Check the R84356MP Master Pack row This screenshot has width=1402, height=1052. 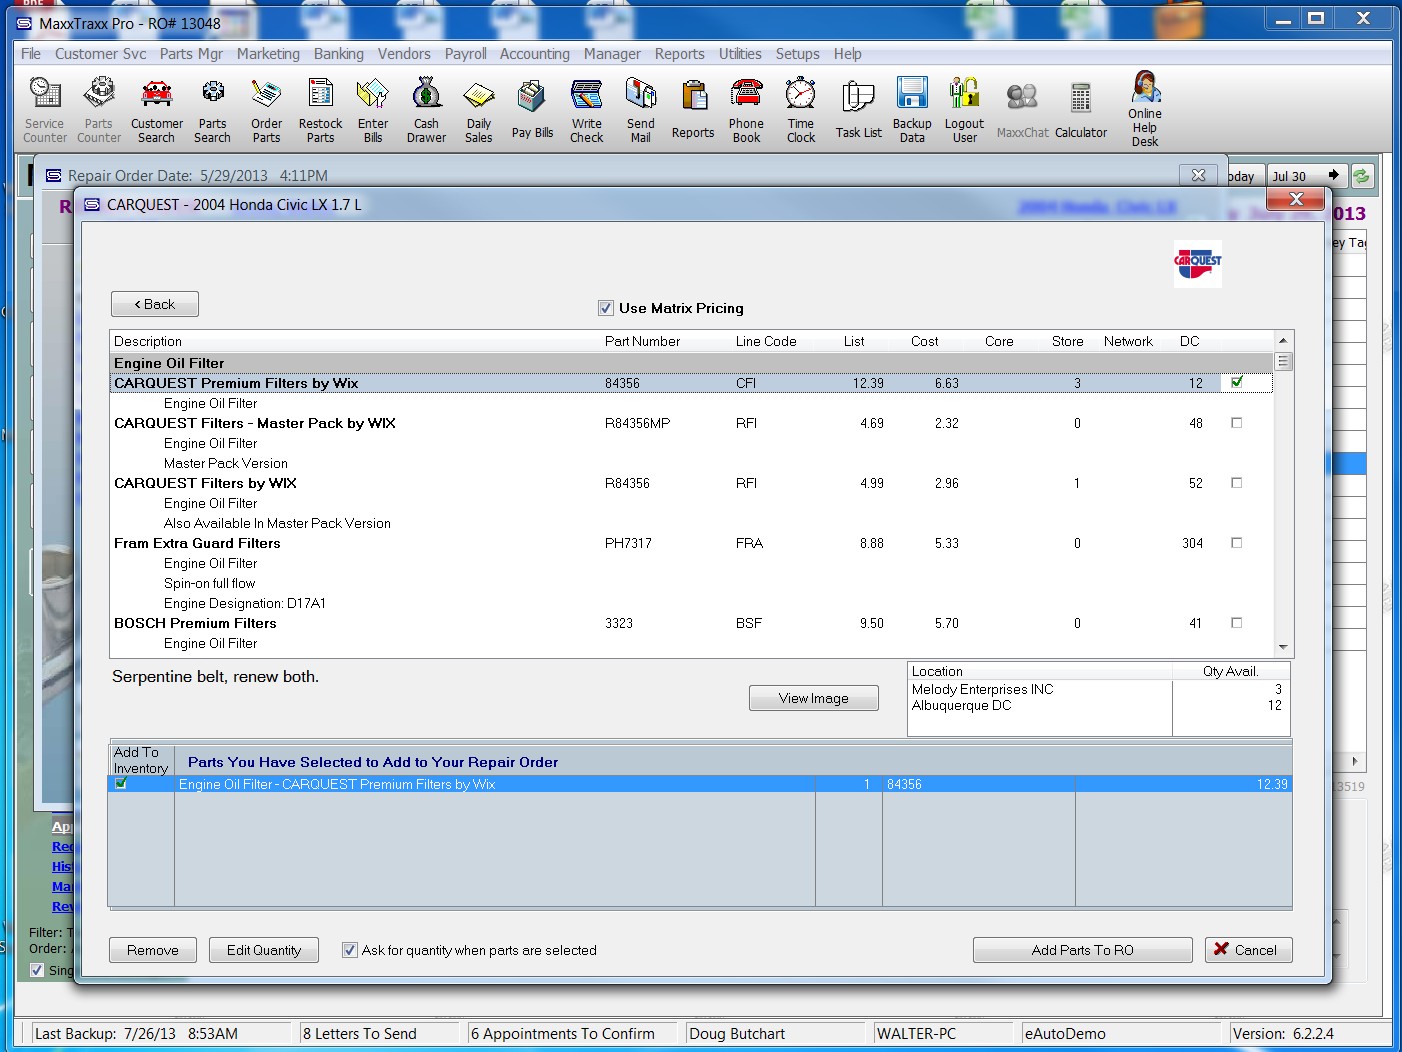[1237, 423]
